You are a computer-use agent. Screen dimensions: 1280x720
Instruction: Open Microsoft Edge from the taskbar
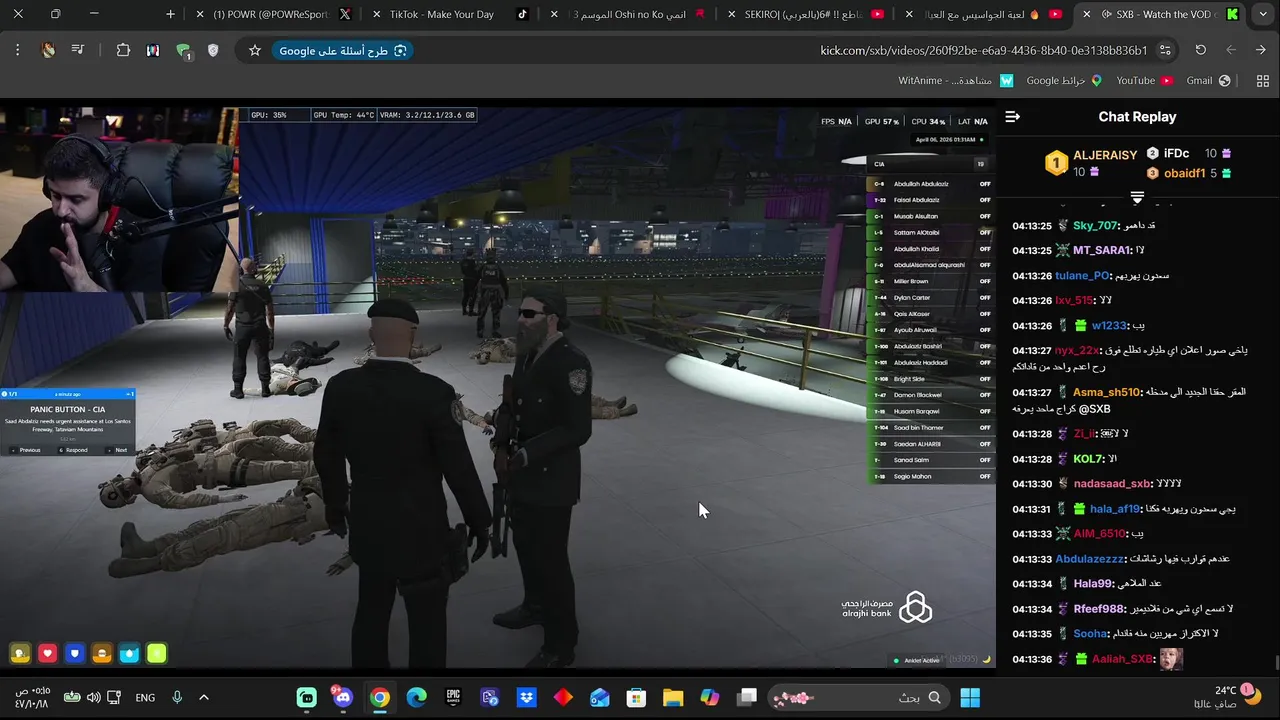point(416,697)
